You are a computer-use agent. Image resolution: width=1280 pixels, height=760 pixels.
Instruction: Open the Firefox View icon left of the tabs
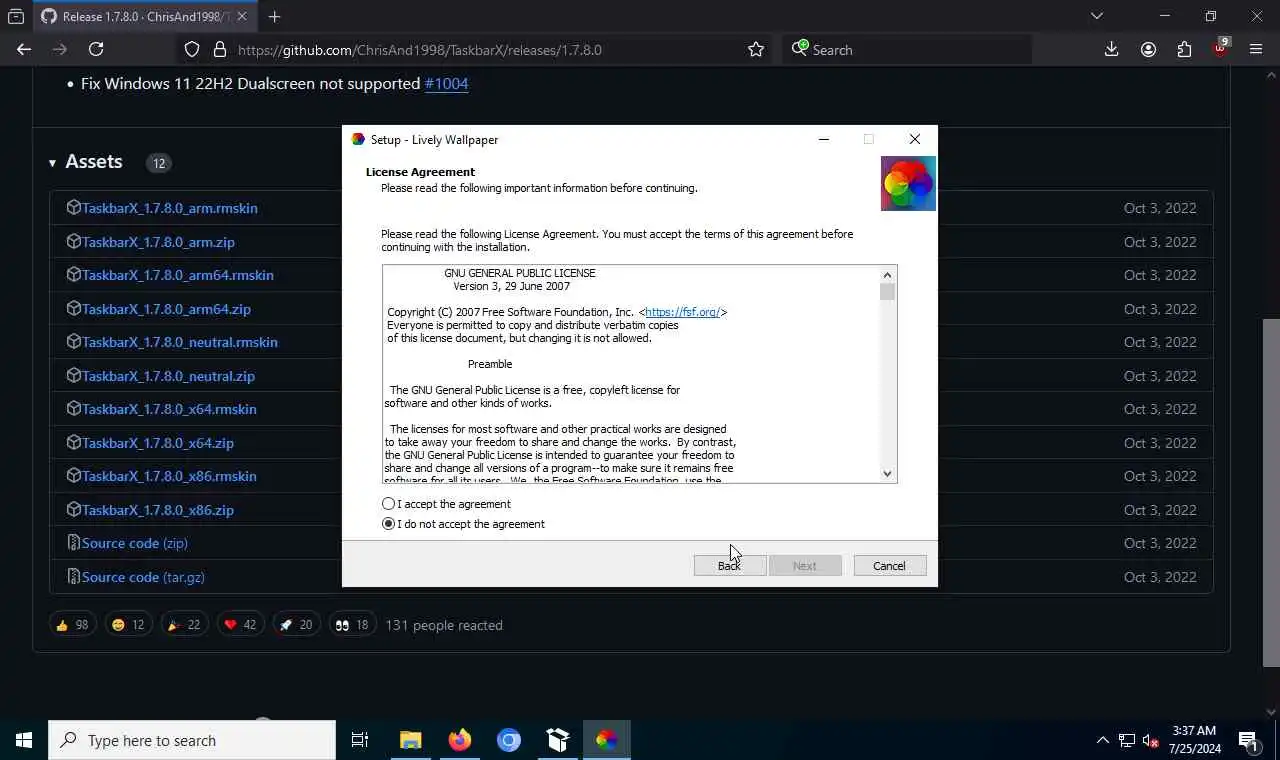(x=16, y=16)
